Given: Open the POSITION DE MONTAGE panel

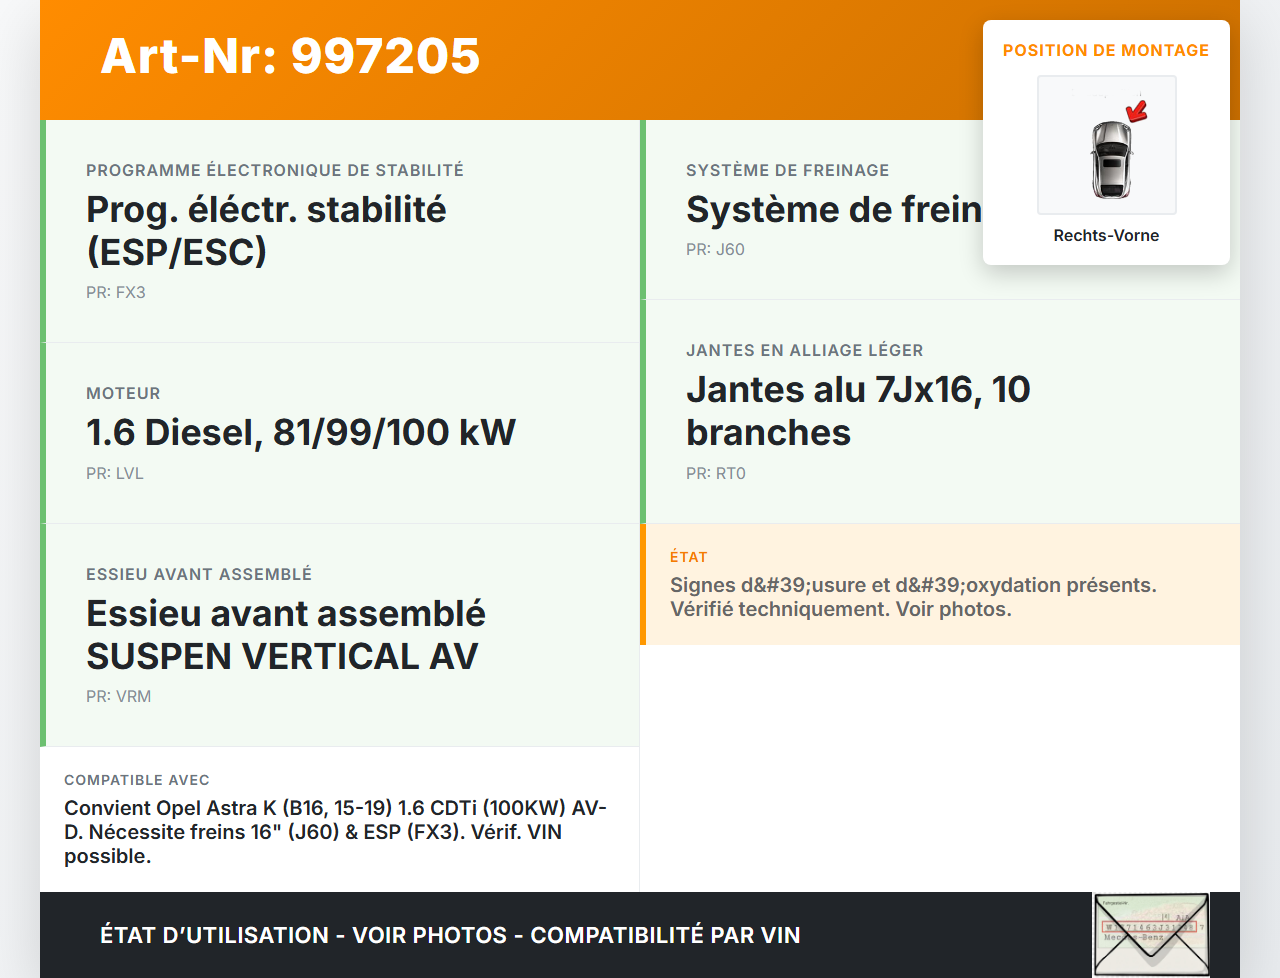Looking at the screenshot, I should pyautogui.click(x=1106, y=50).
